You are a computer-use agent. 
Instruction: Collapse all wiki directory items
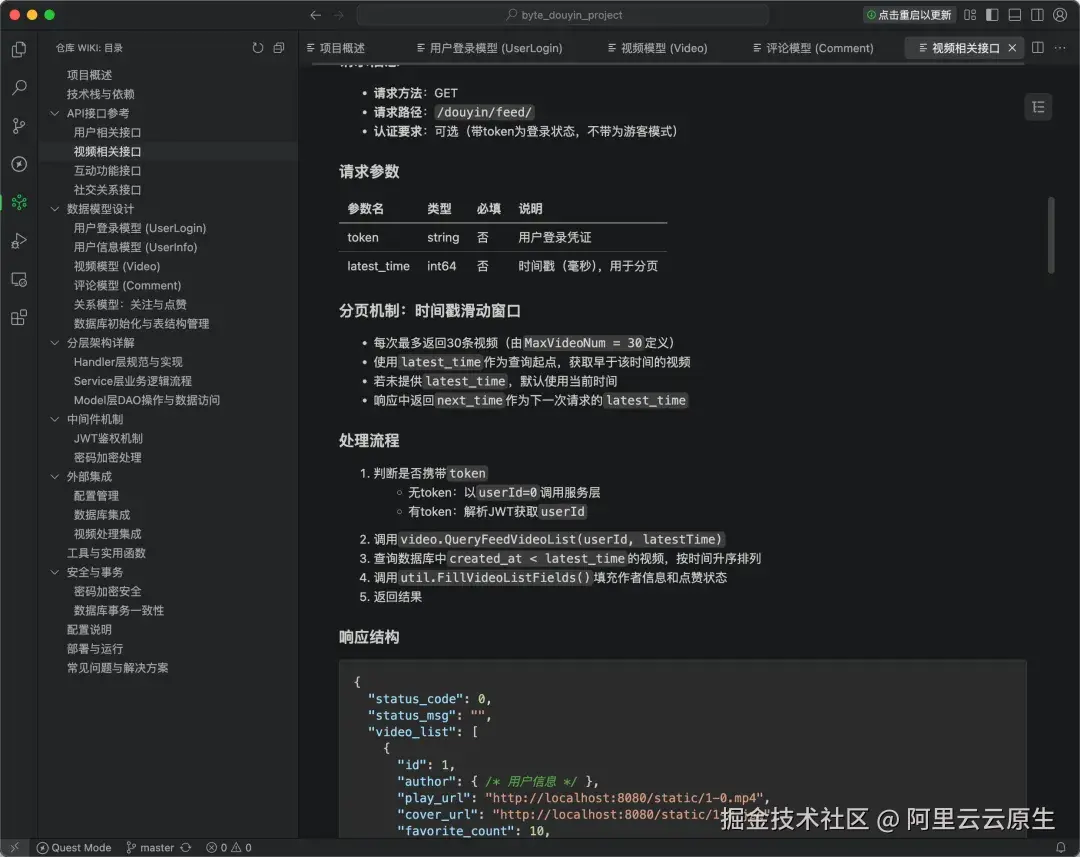coord(279,48)
